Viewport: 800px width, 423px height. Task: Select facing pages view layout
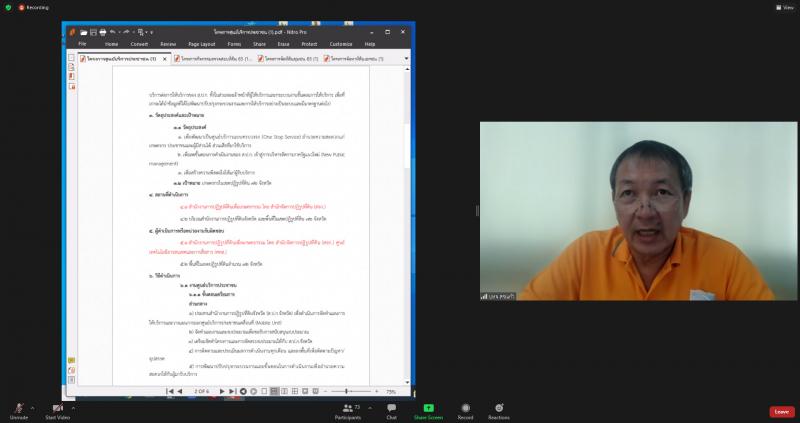285,391
